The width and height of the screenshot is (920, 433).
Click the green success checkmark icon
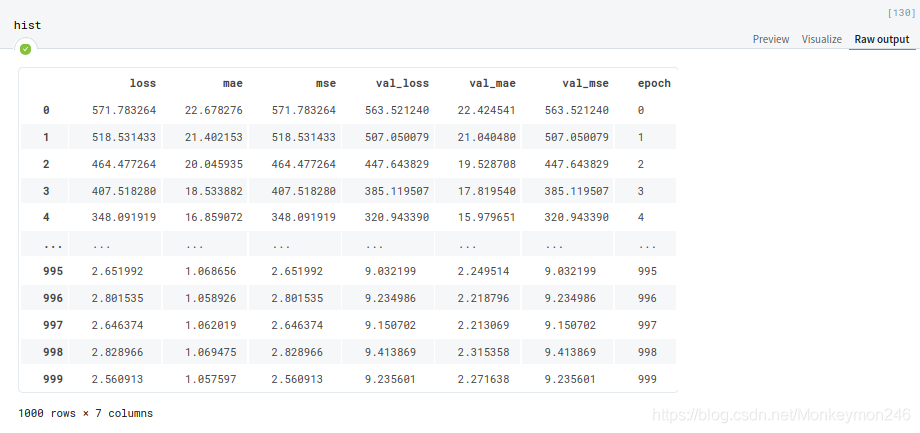25,49
